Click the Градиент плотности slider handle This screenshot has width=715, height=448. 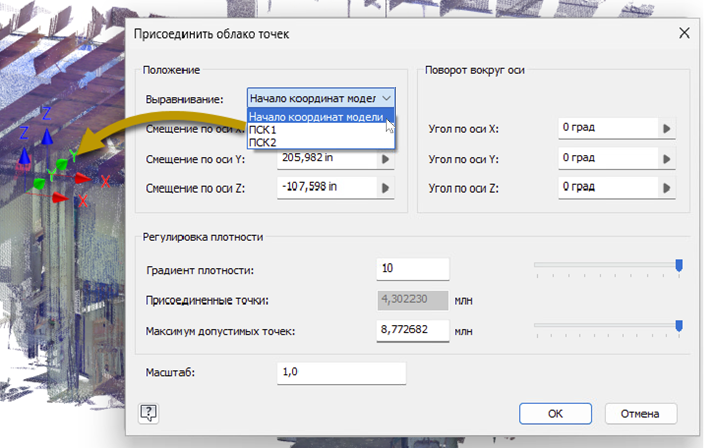point(679,265)
